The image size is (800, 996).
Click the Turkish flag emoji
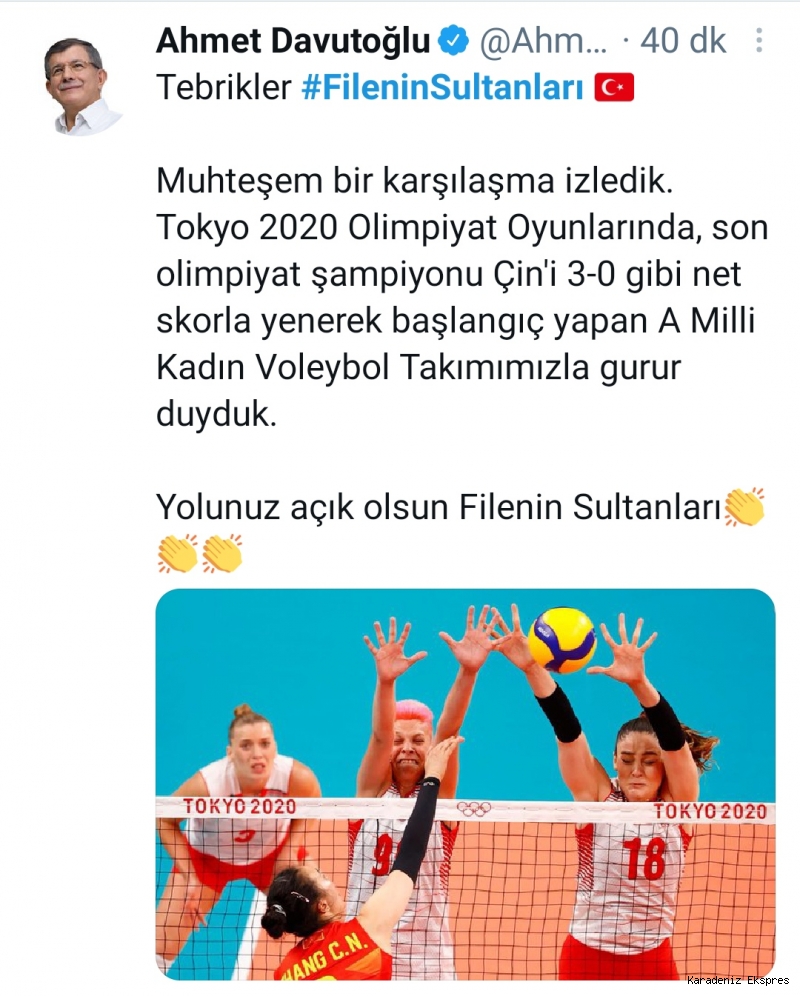(x=614, y=88)
